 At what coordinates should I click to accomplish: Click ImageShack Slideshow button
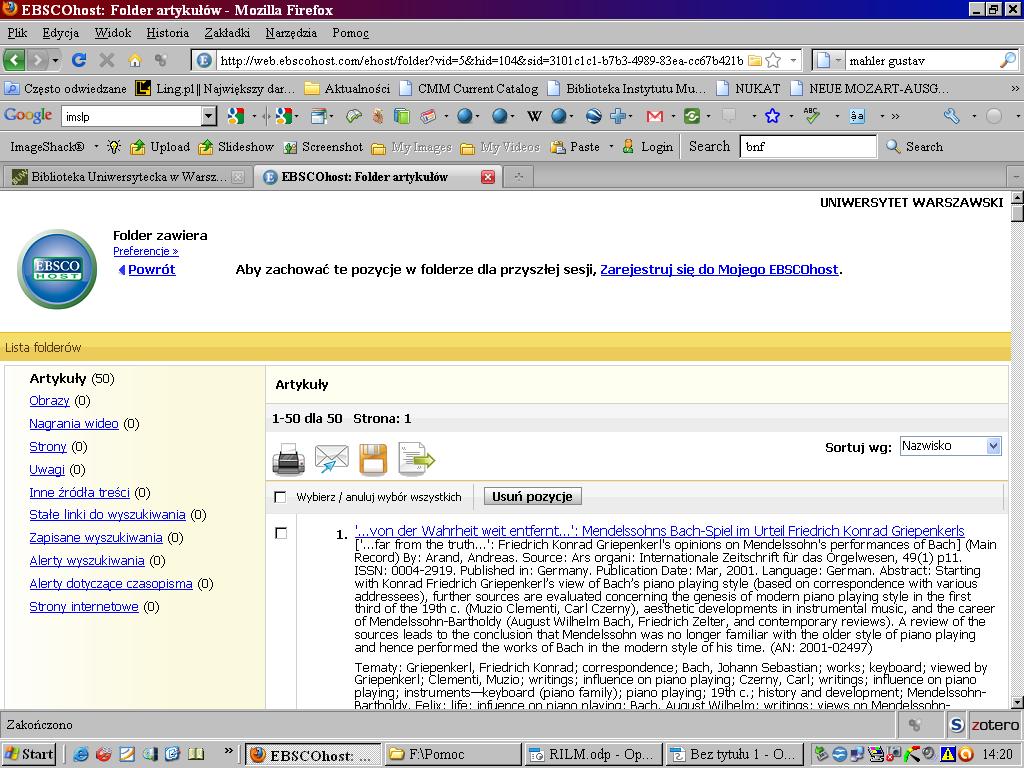(x=236, y=147)
